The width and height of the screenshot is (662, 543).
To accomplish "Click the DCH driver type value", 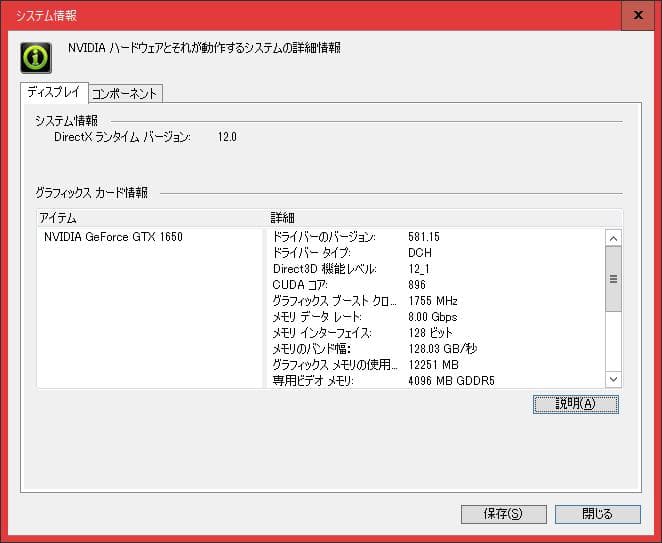I will pyautogui.click(x=420, y=252).
